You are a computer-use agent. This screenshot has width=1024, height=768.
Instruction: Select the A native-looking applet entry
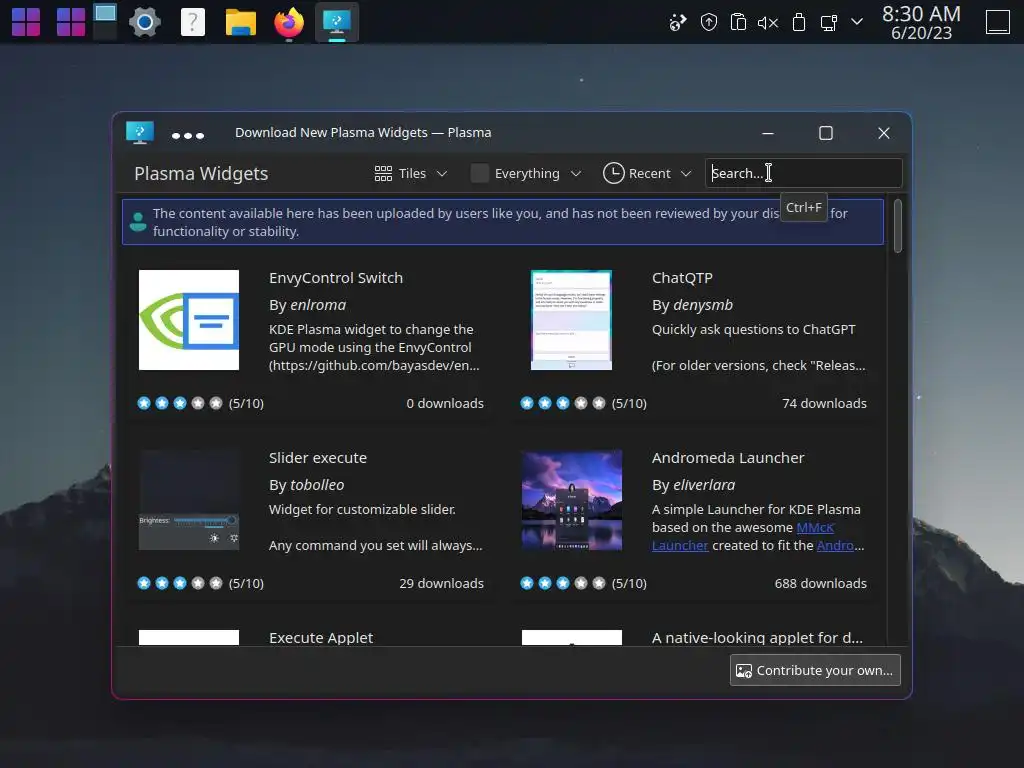click(x=757, y=637)
